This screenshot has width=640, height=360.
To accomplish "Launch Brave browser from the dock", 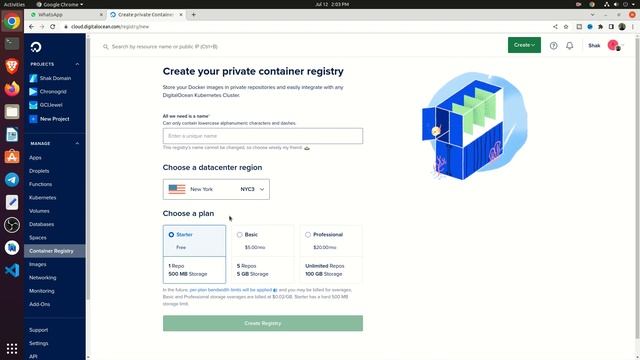I will (12, 66).
